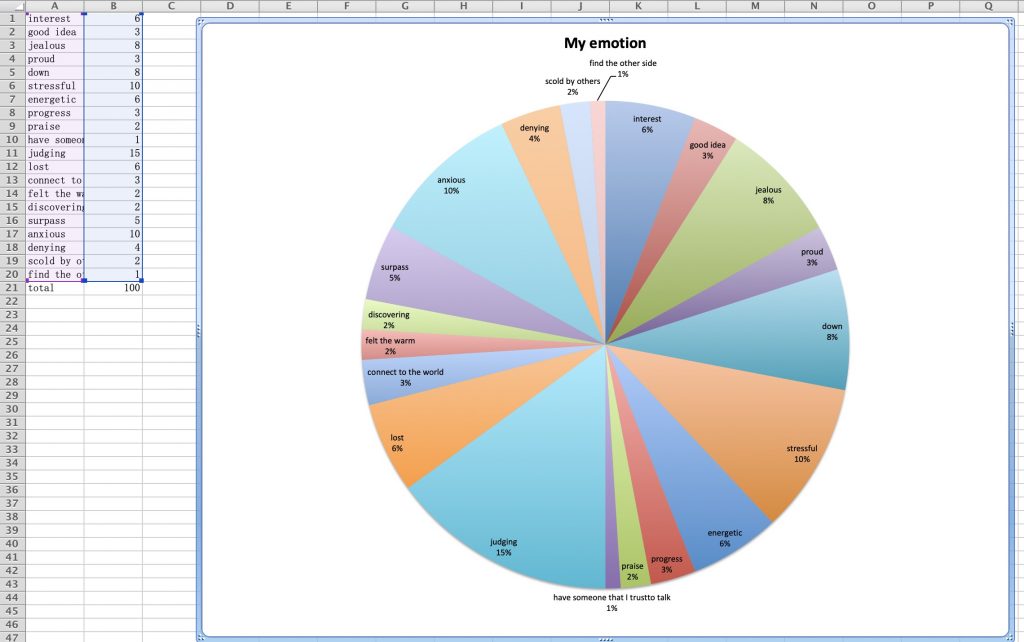Select the 'anxious 10%' data label
The width and height of the screenshot is (1024, 642).
point(451,185)
